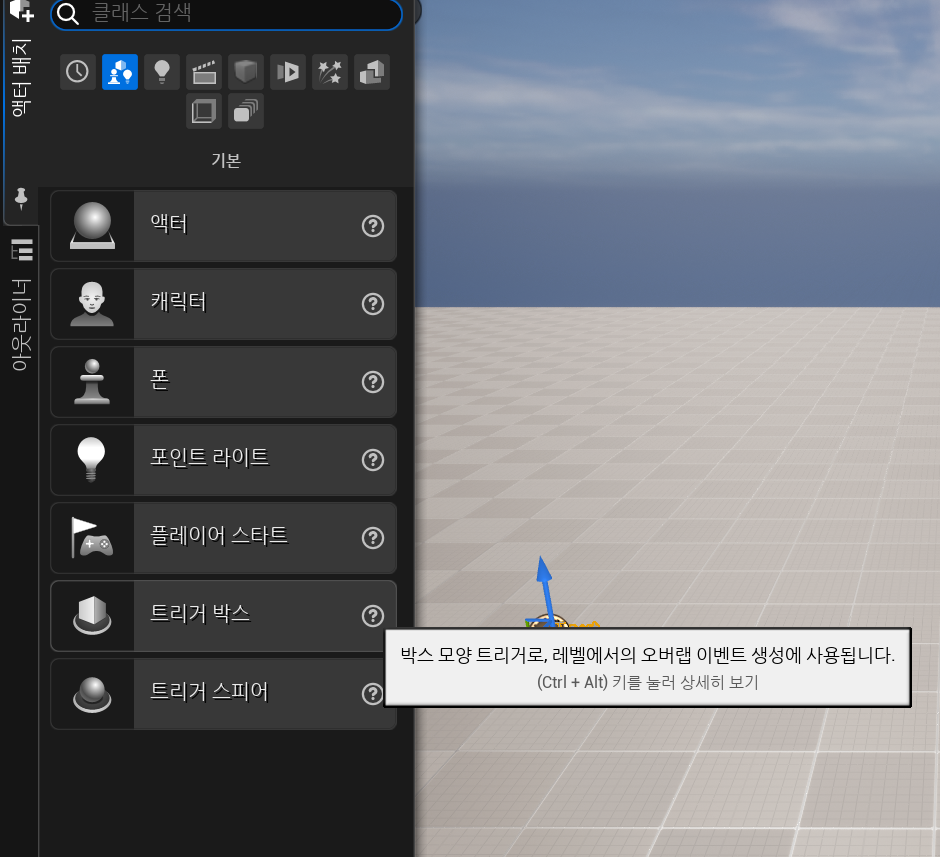
Task: Select the 플레이어 스타트 item
Action: pyautogui.click(x=224, y=538)
